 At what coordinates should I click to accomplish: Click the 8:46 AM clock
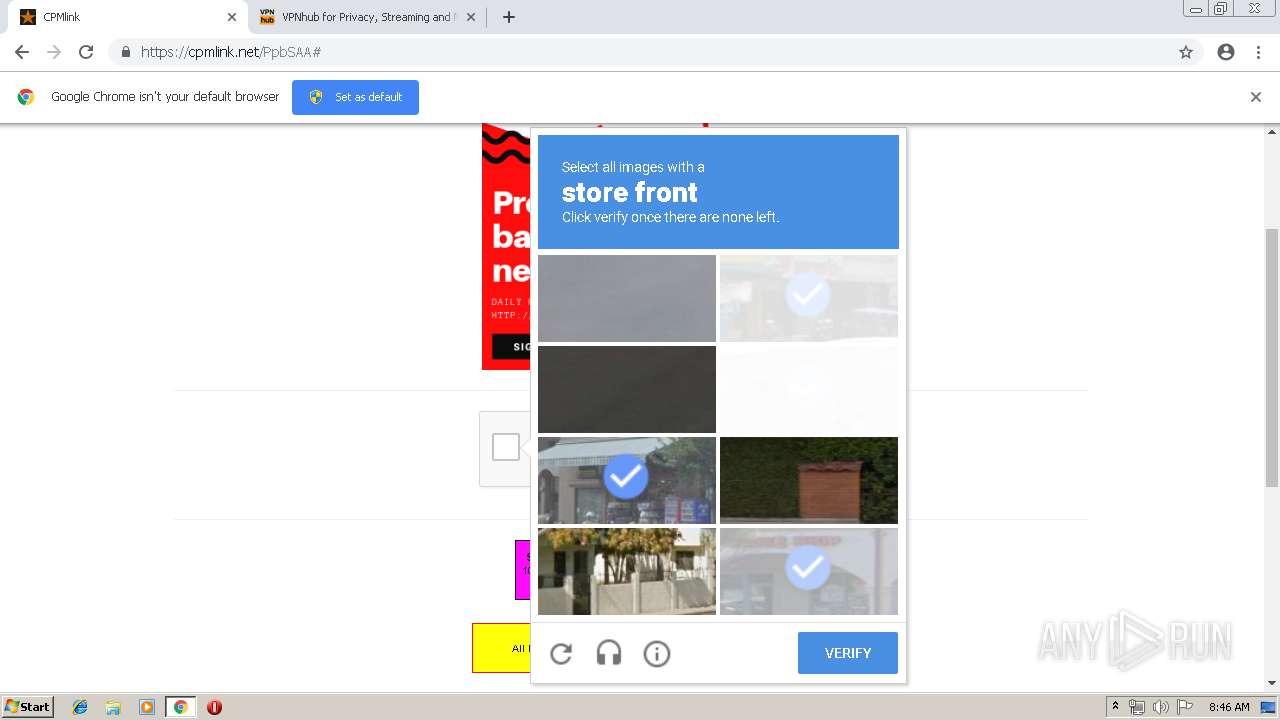pos(1229,707)
